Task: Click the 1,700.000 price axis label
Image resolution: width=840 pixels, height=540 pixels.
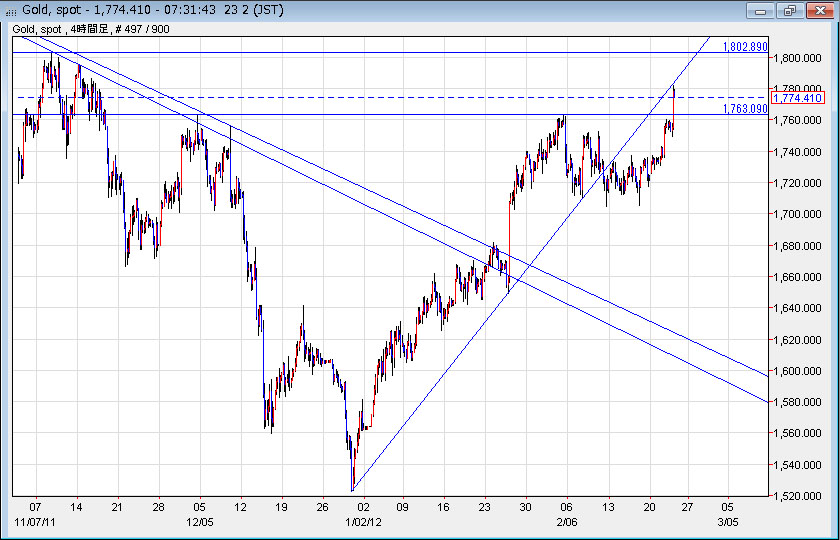Action: pyautogui.click(x=801, y=214)
